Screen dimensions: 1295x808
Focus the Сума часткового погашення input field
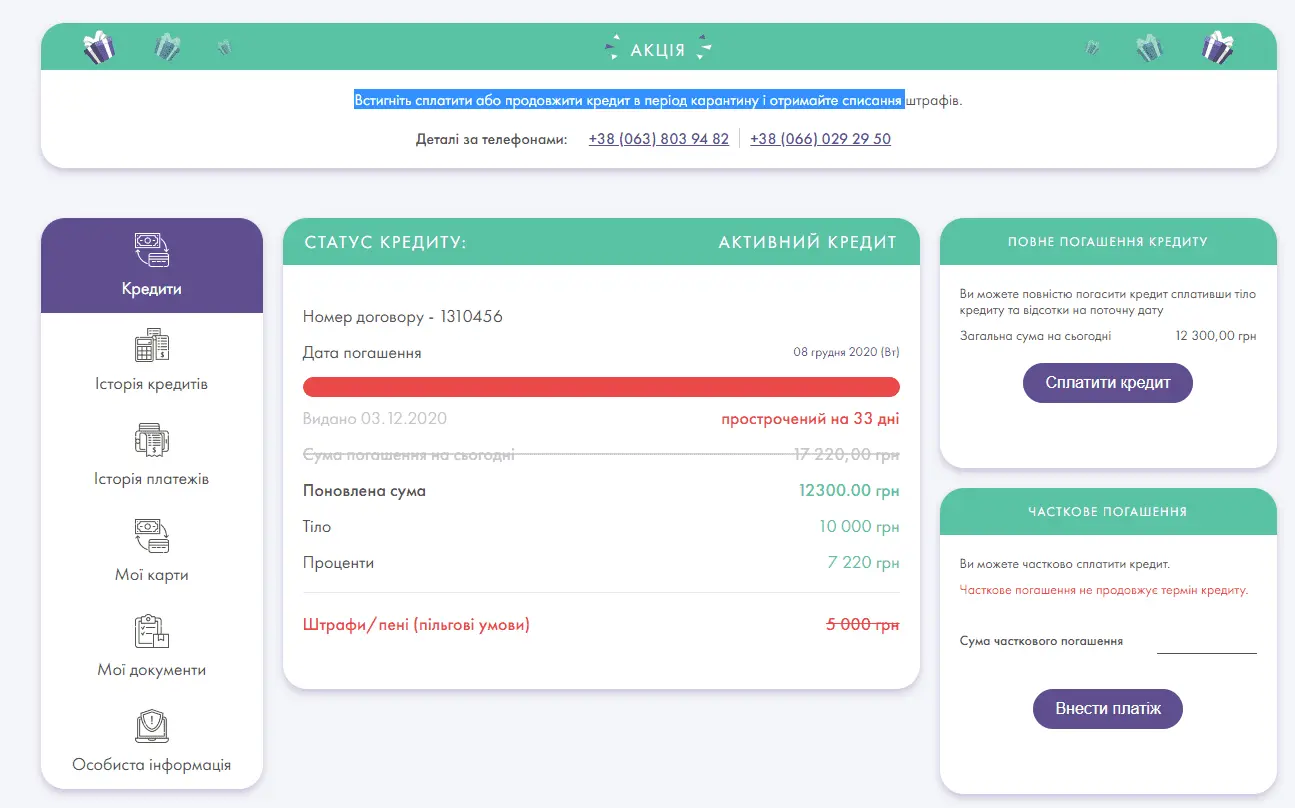1206,641
